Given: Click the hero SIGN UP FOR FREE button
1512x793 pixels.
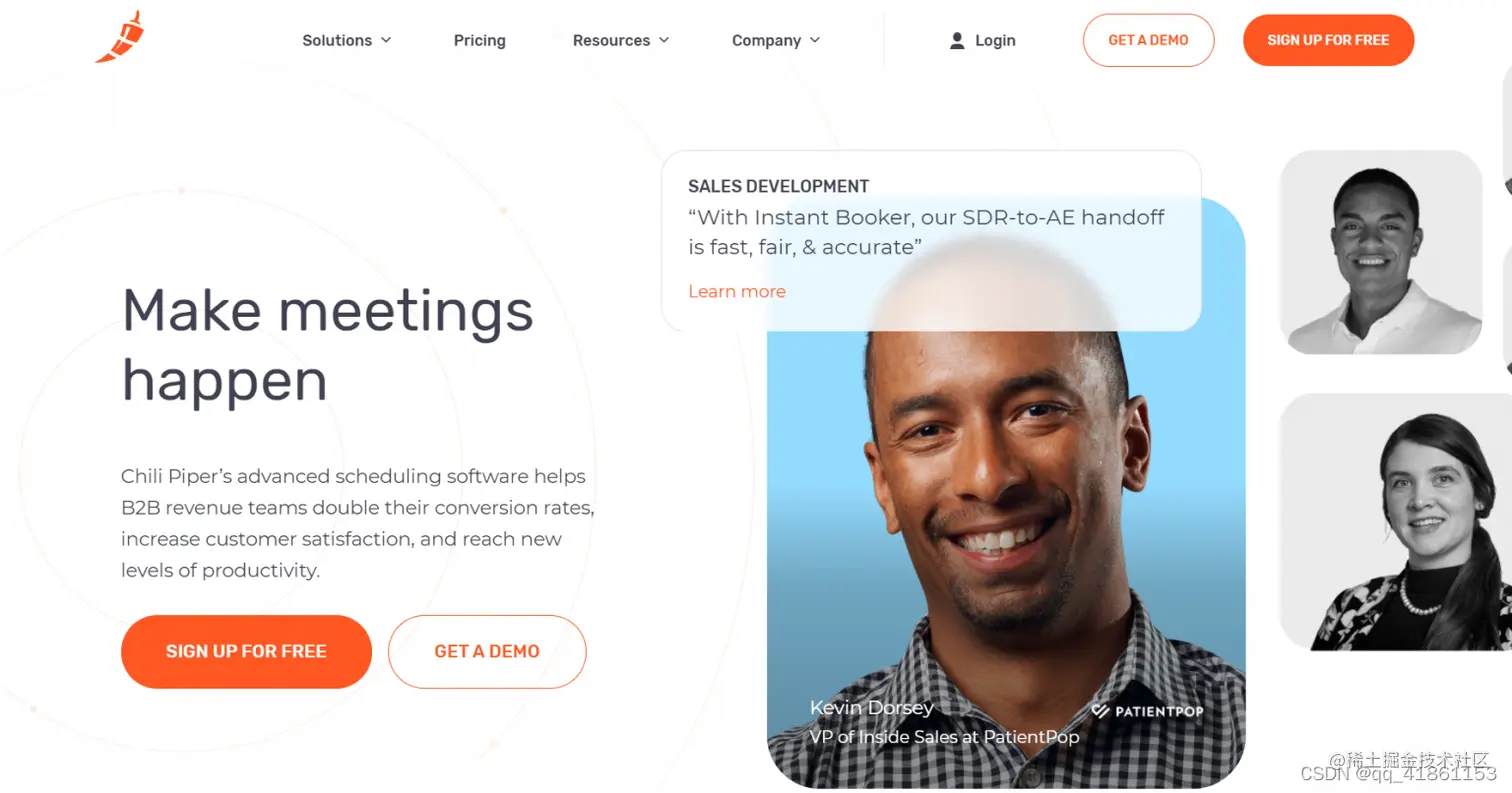Looking at the screenshot, I should click(x=246, y=651).
